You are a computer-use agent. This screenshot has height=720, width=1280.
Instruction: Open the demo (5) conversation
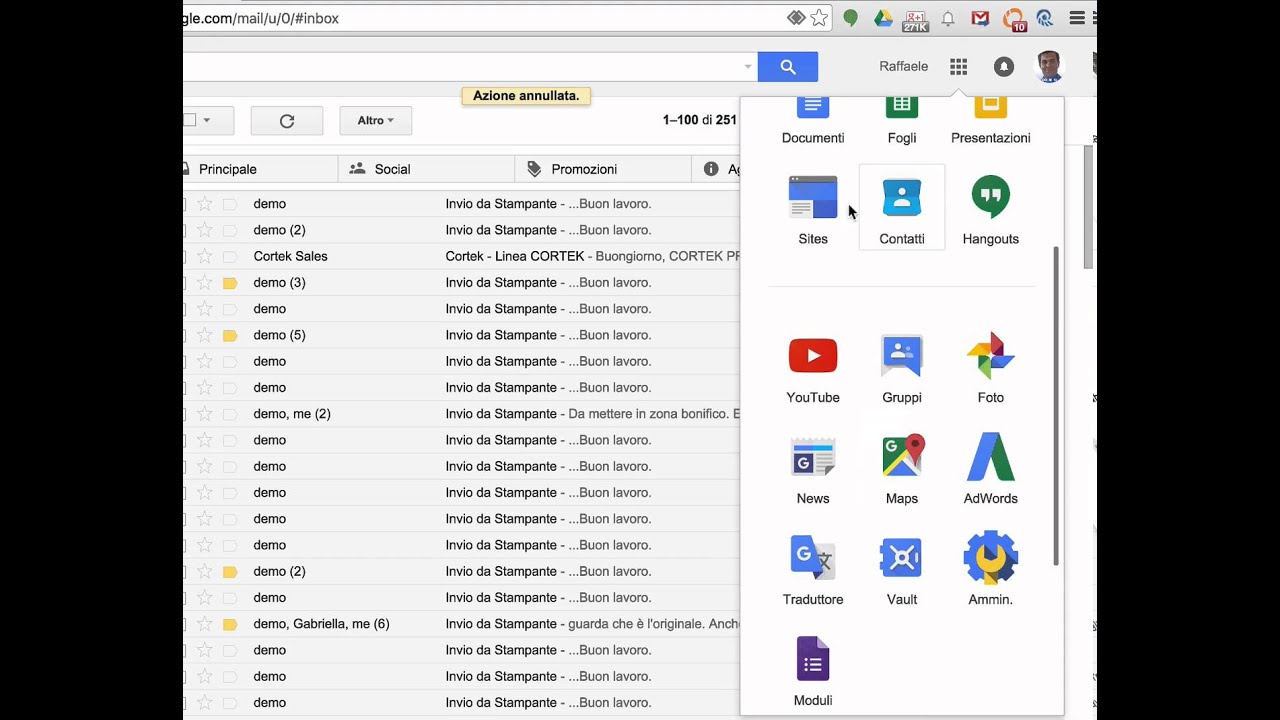pyautogui.click(x=461, y=335)
